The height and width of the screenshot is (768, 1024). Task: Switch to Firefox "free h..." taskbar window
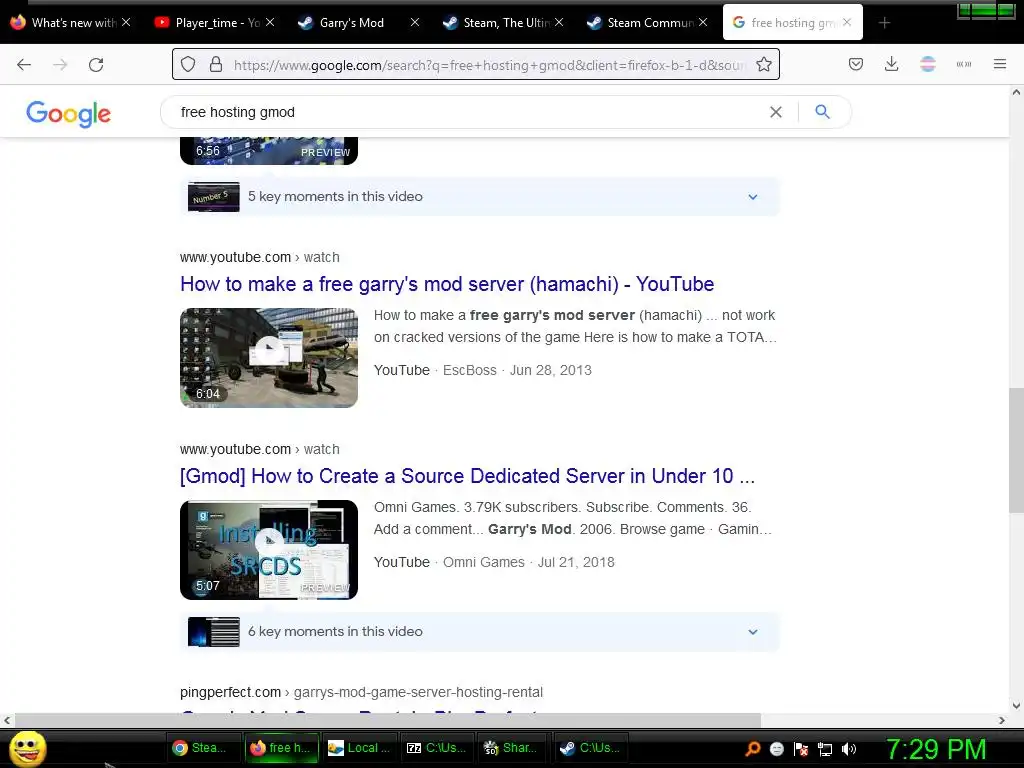tap(281, 748)
